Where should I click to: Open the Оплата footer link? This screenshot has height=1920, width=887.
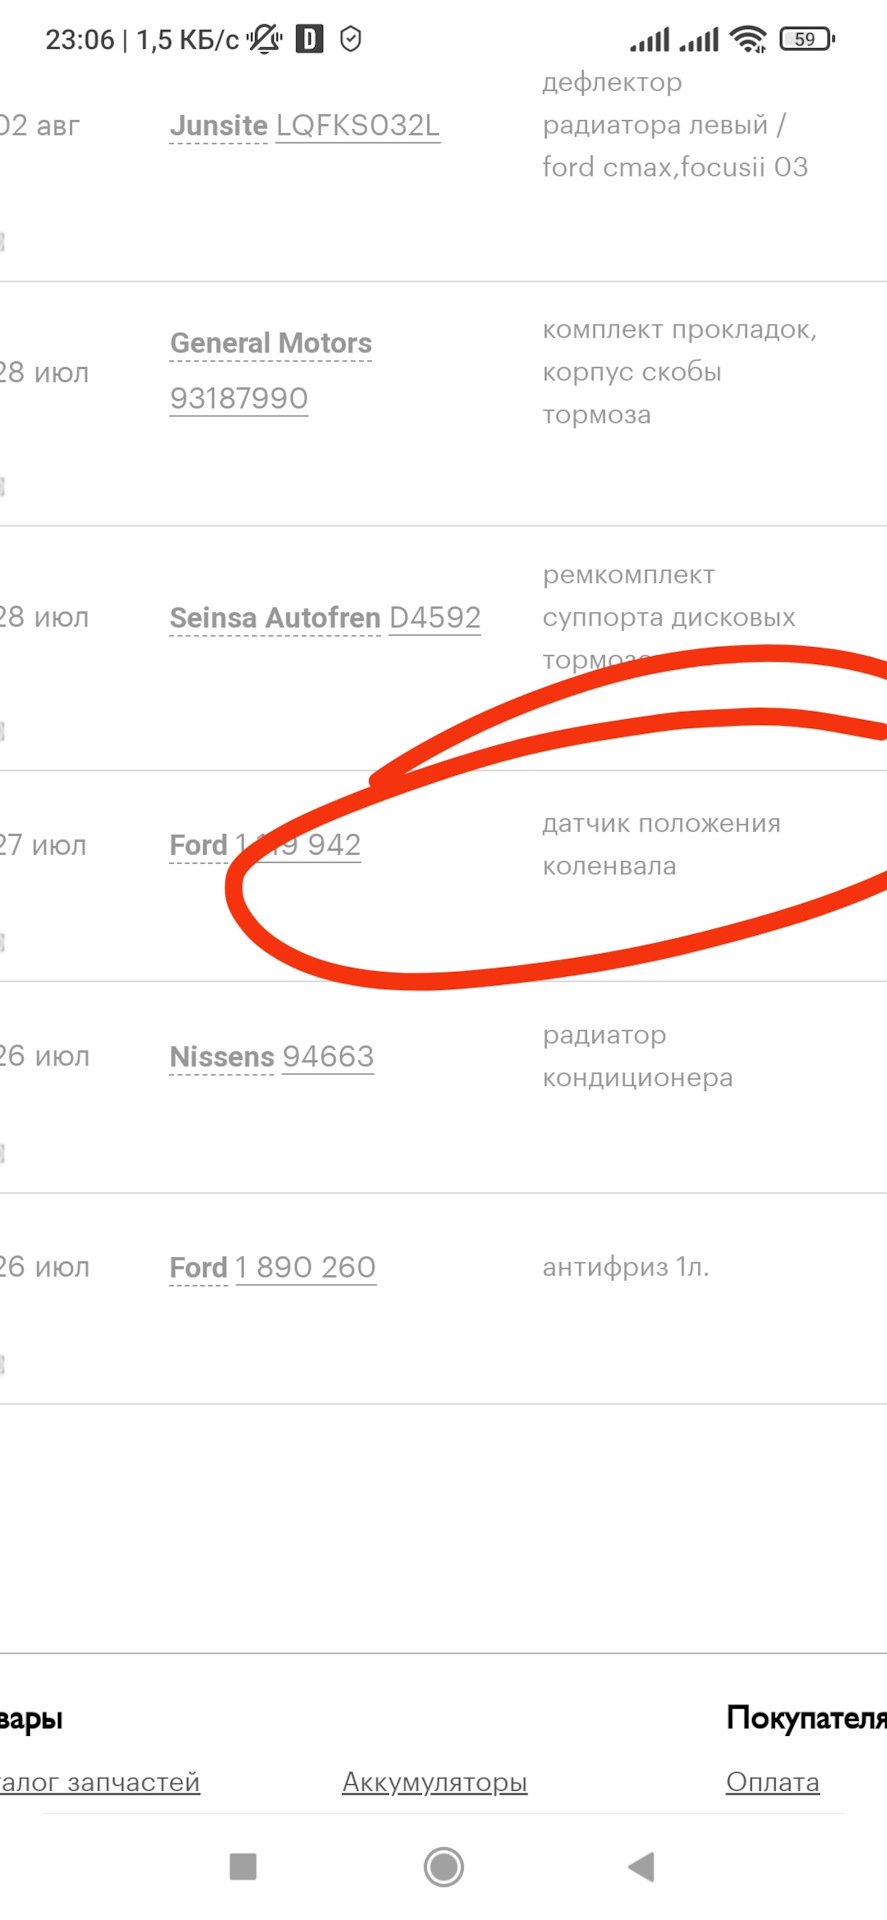pos(773,1782)
